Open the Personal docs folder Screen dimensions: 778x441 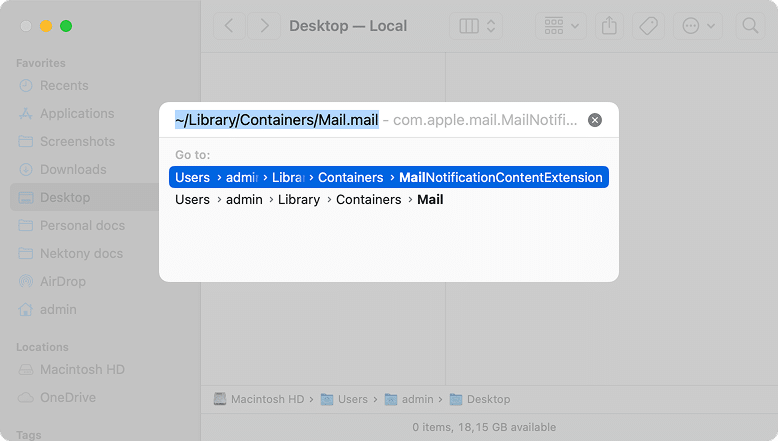[x=82, y=226]
